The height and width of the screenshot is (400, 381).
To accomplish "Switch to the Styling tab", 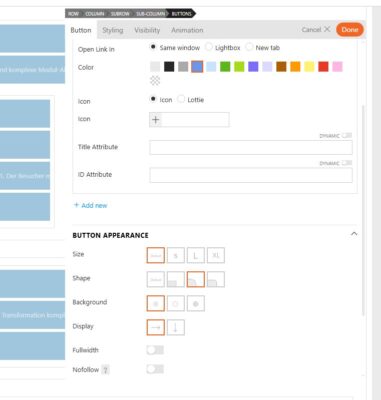I will (113, 30).
